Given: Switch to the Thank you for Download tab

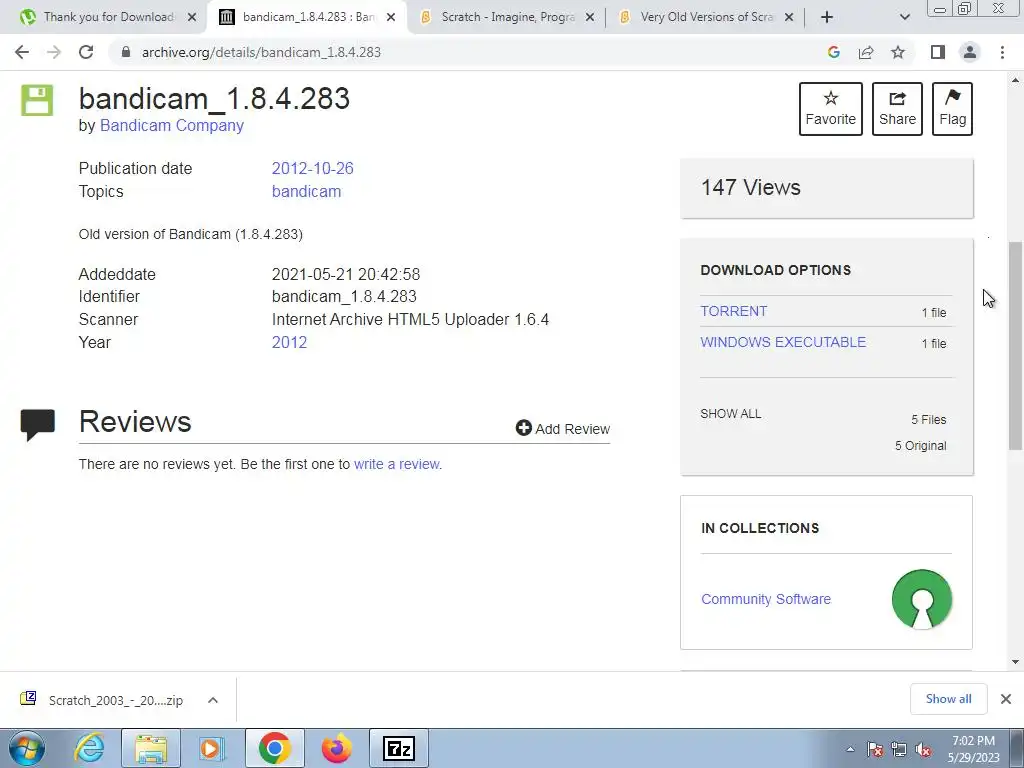Looking at the screenshot, I should coord(108,17).
